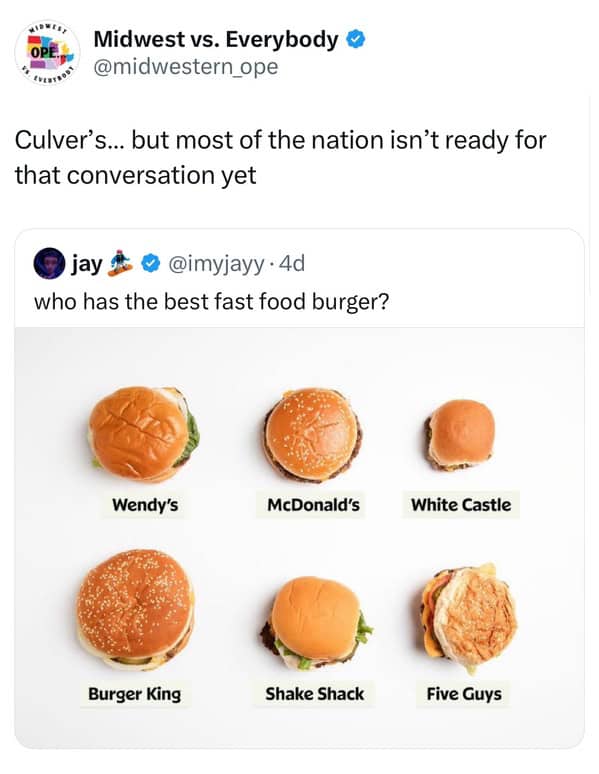Click the Shake Shack text label

(315, 694)
